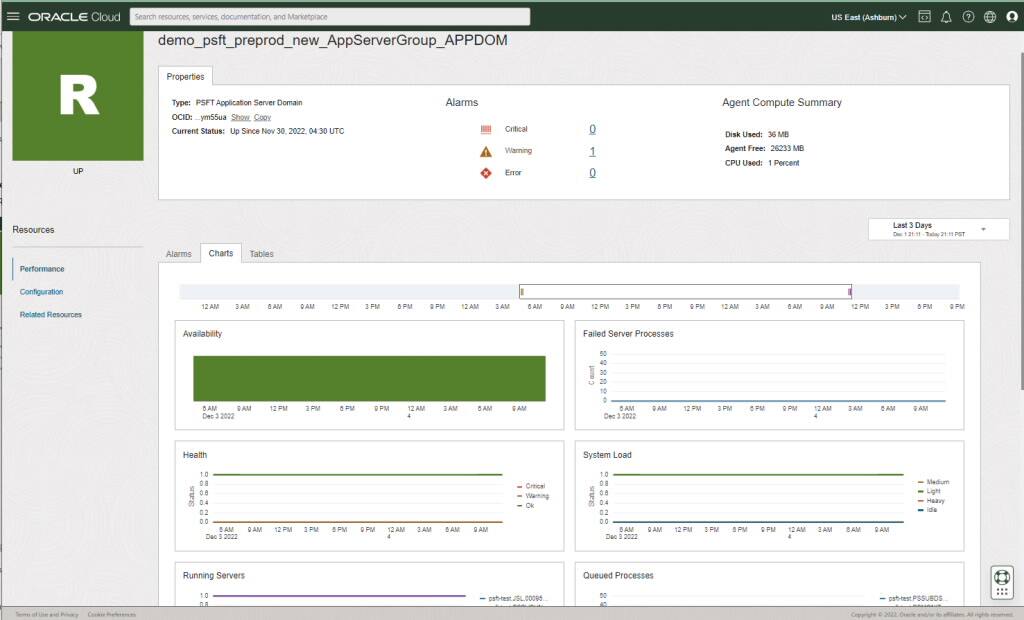The height and width of the screenshot is (620, 1024).
Task: Switch to the Alarms tab
Action: [x=179, y=253]
